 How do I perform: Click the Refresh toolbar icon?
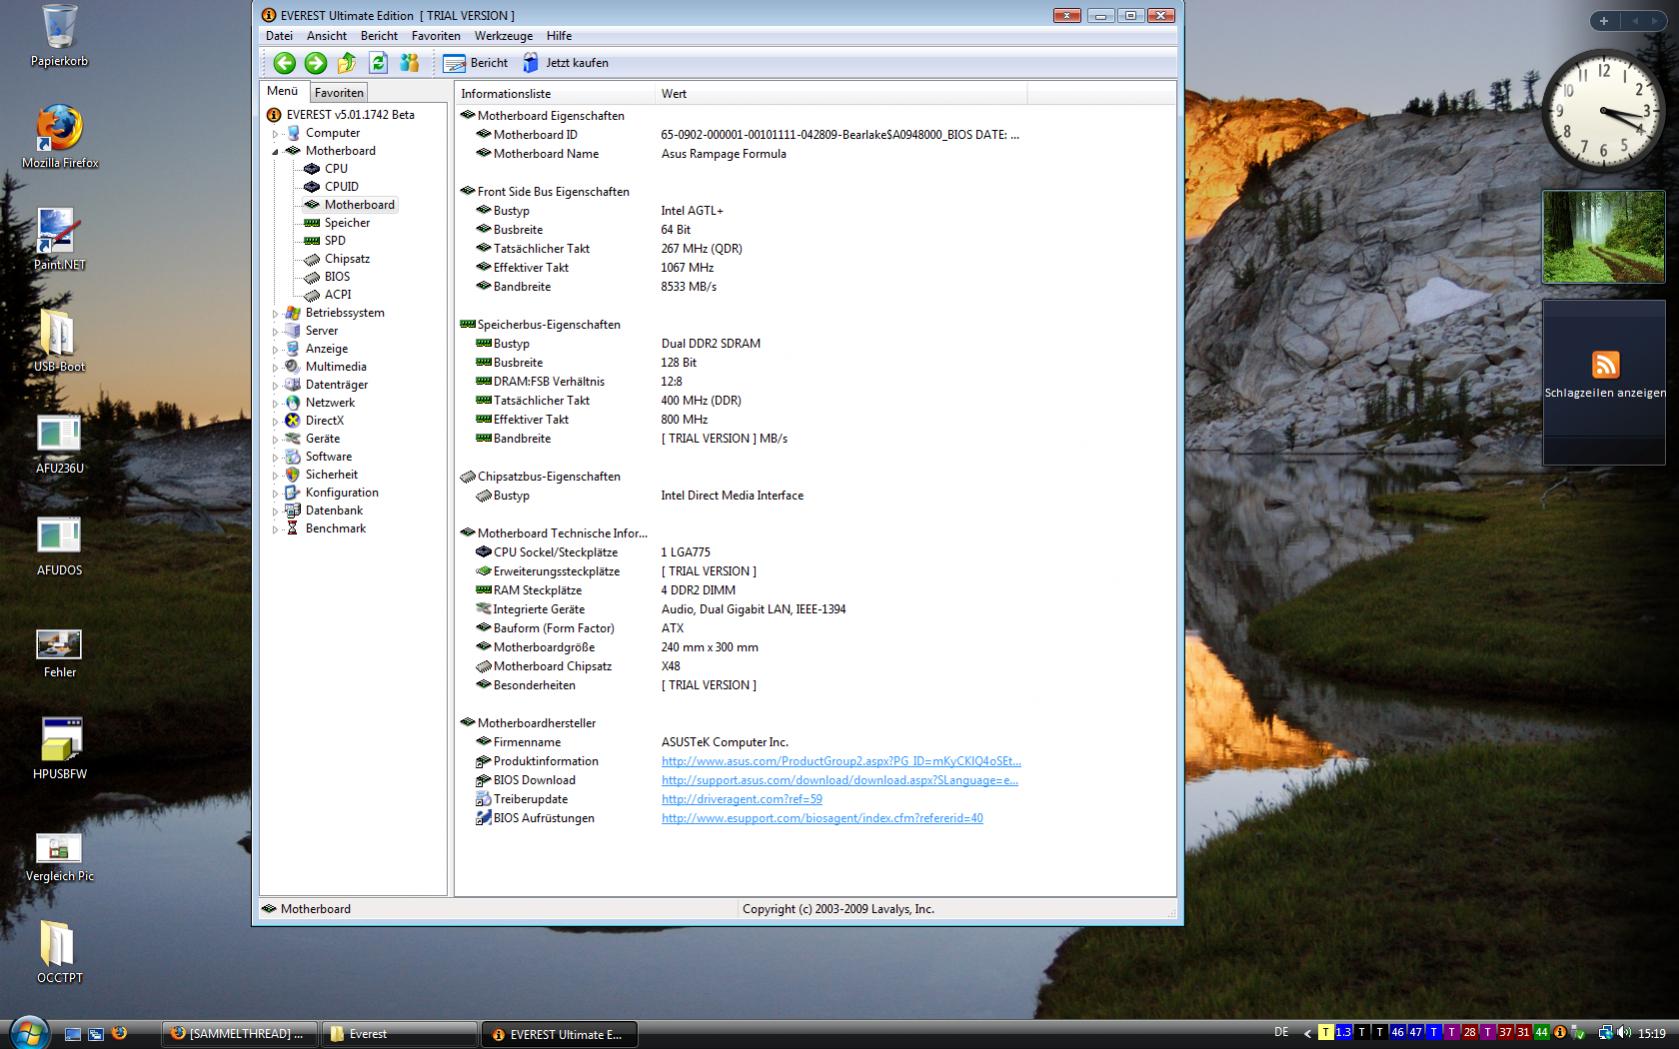378,63
